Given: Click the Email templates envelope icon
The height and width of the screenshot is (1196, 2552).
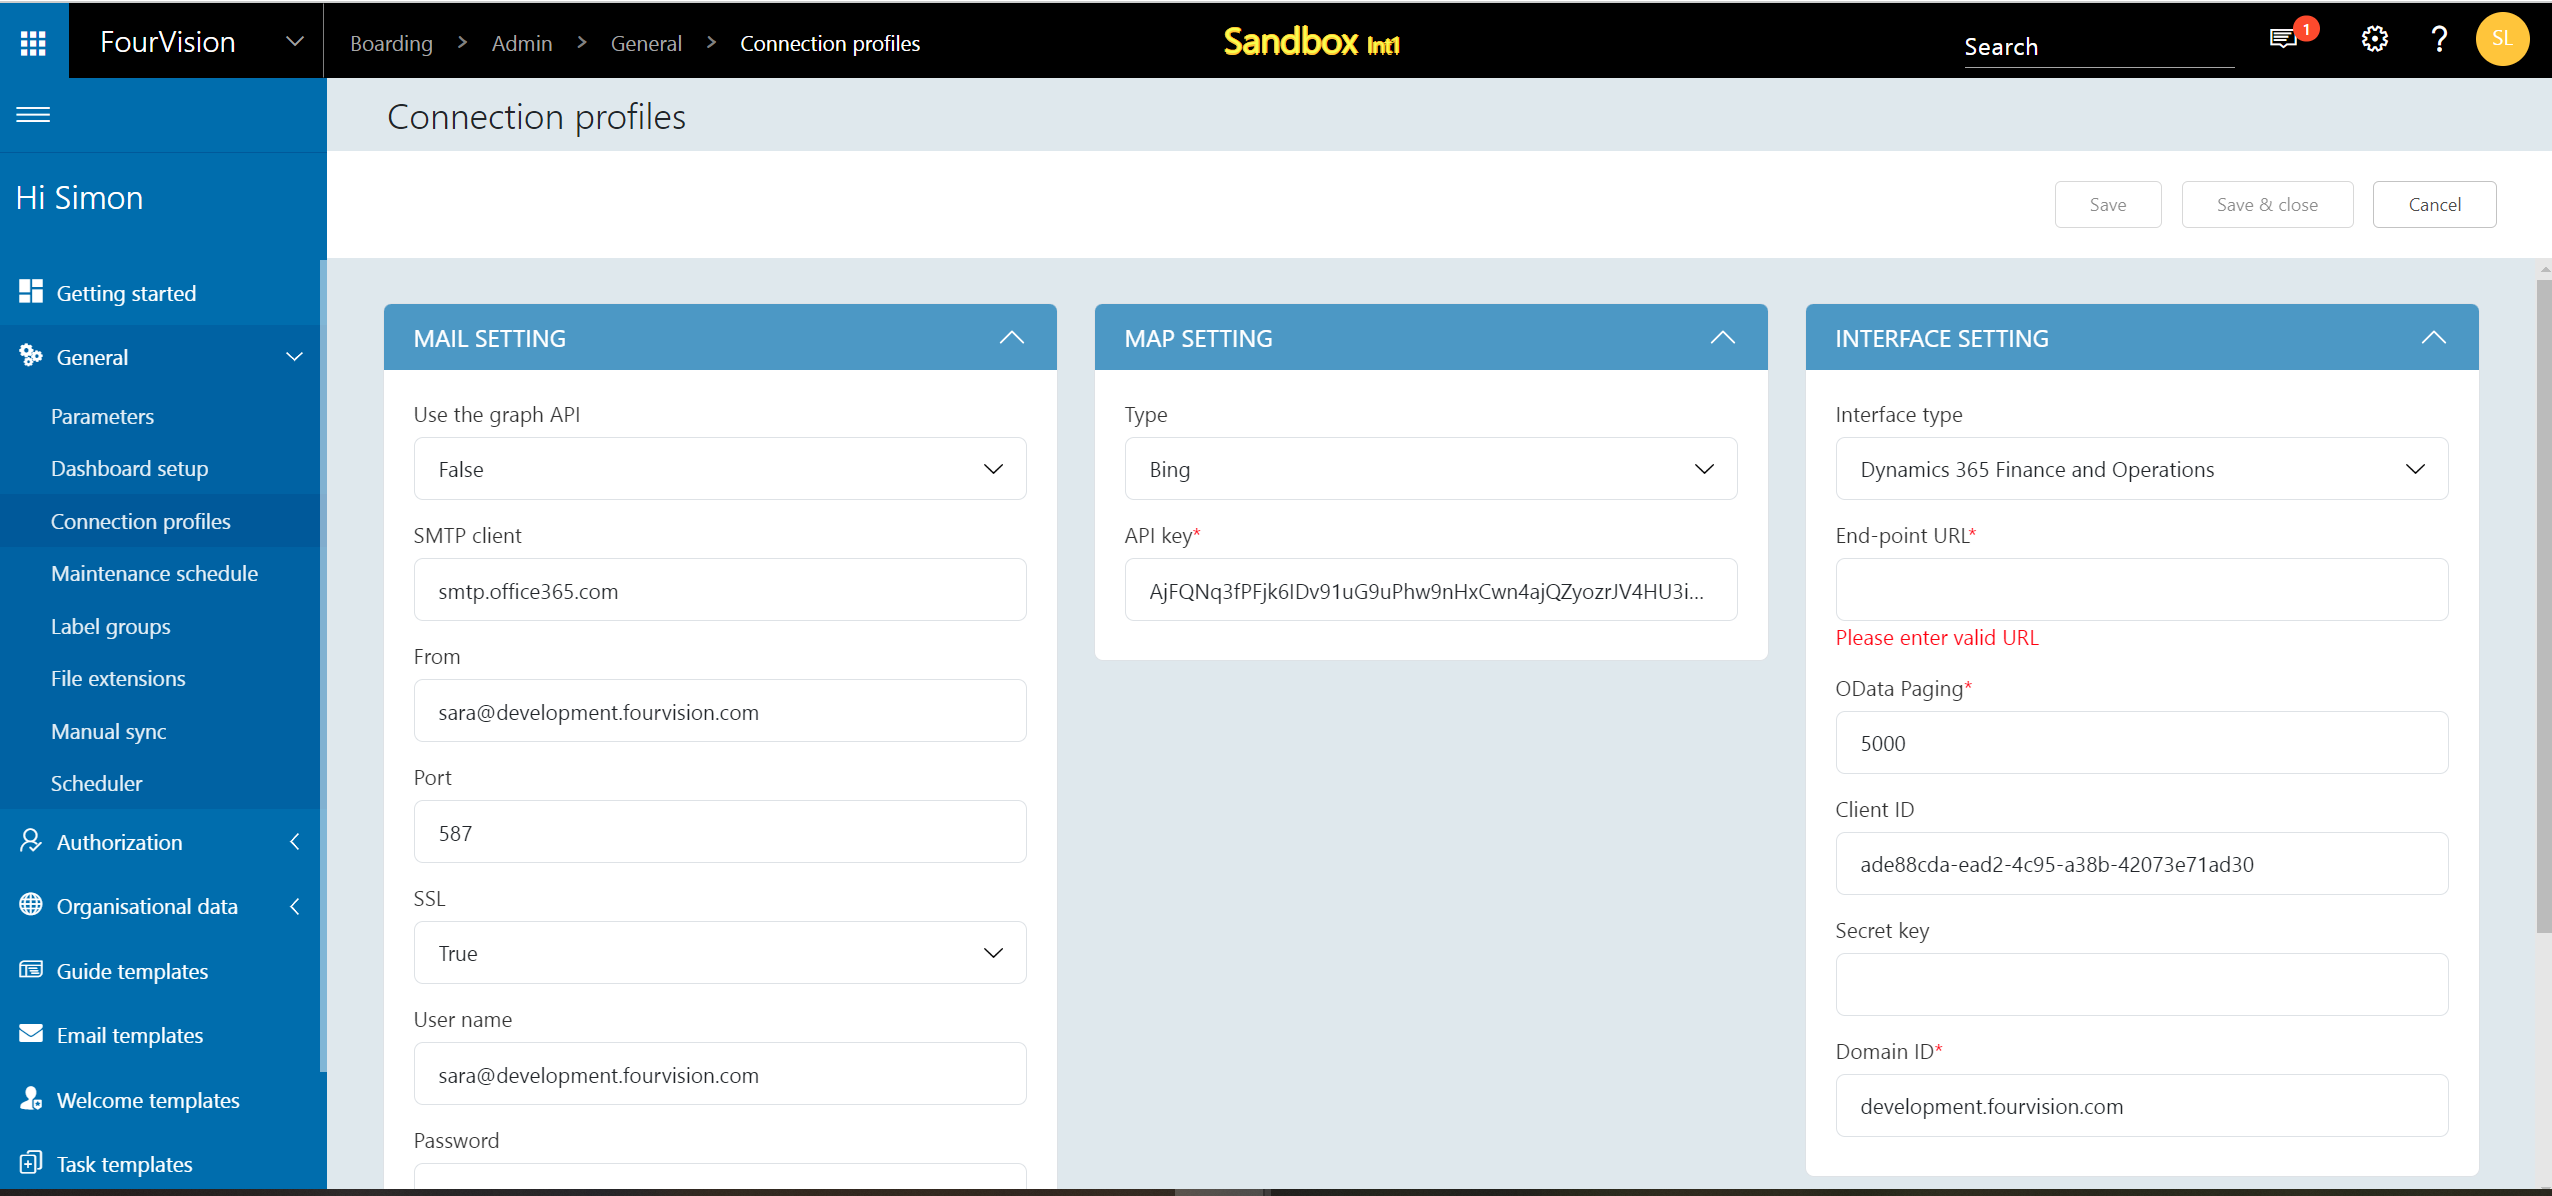Looking at the screenshot, I should pyautogui.click(x=31, y=1033).
